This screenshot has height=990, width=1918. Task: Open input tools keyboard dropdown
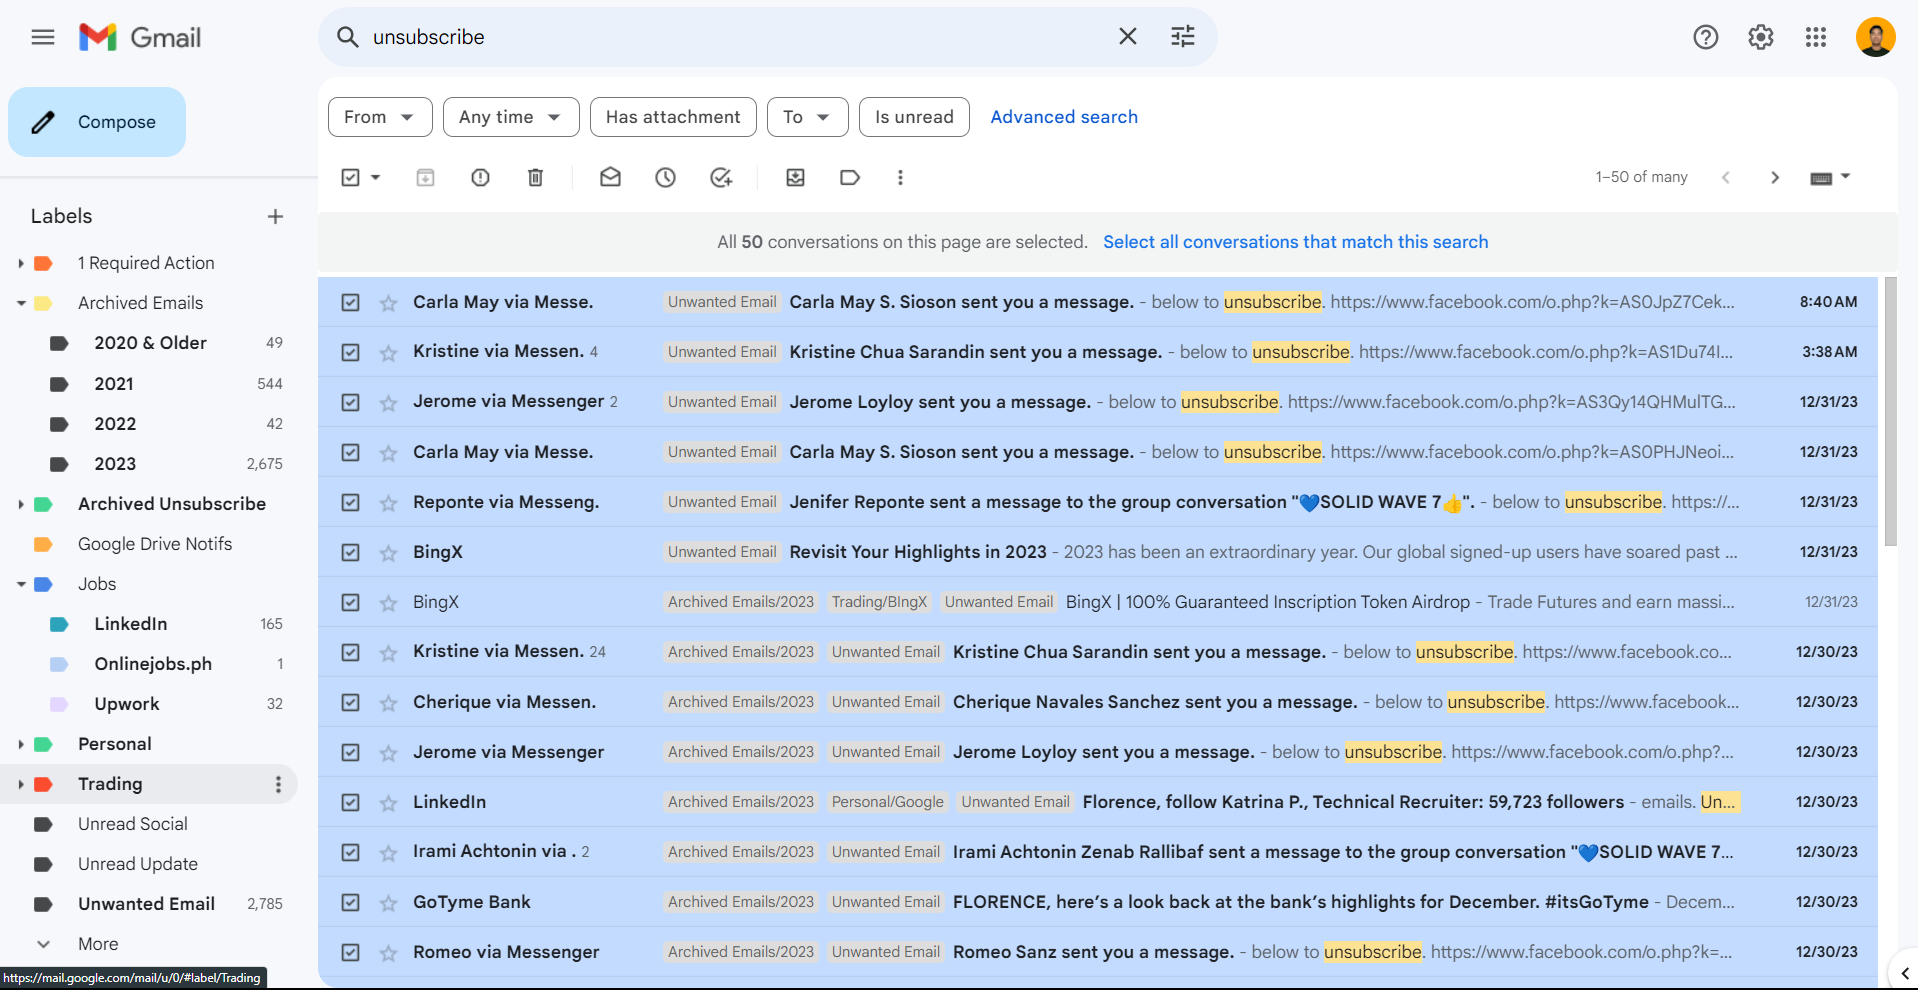click(x=1830, y=177)
